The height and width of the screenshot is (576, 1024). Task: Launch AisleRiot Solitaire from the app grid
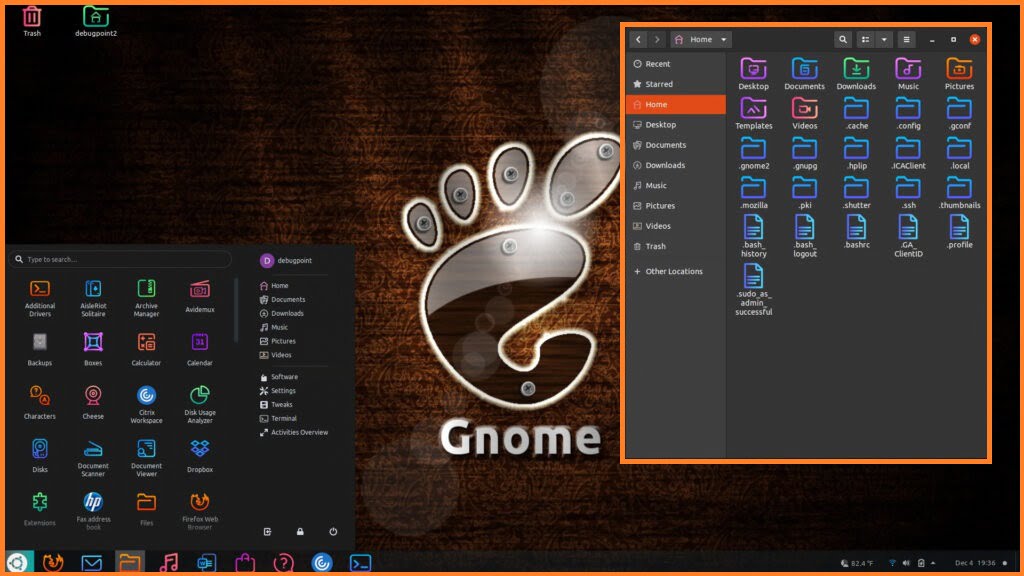93,298
